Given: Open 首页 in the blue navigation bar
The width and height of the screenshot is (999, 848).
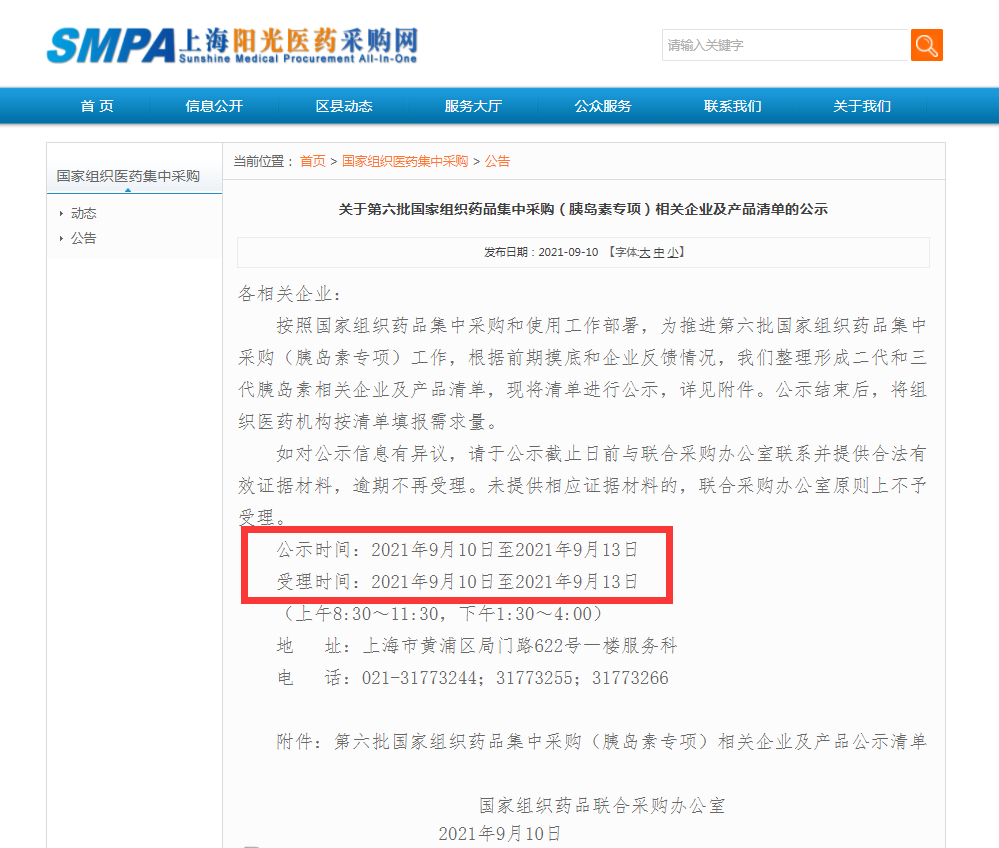Looking at the screenshot, I should tap(97, 106).
